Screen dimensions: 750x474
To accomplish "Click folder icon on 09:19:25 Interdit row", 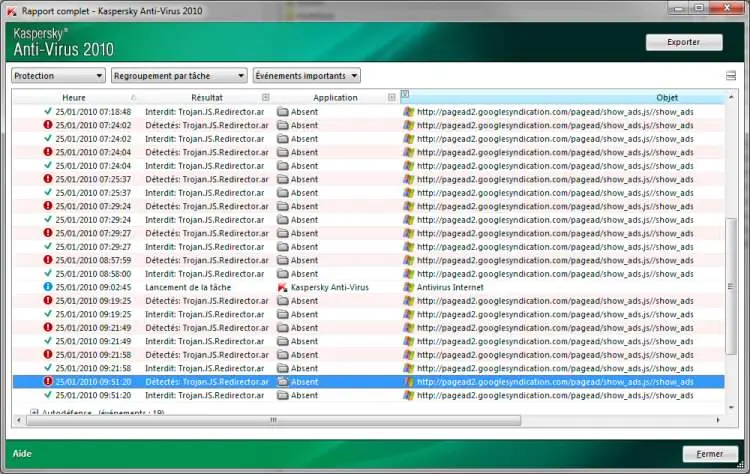I will pos(283,314).
